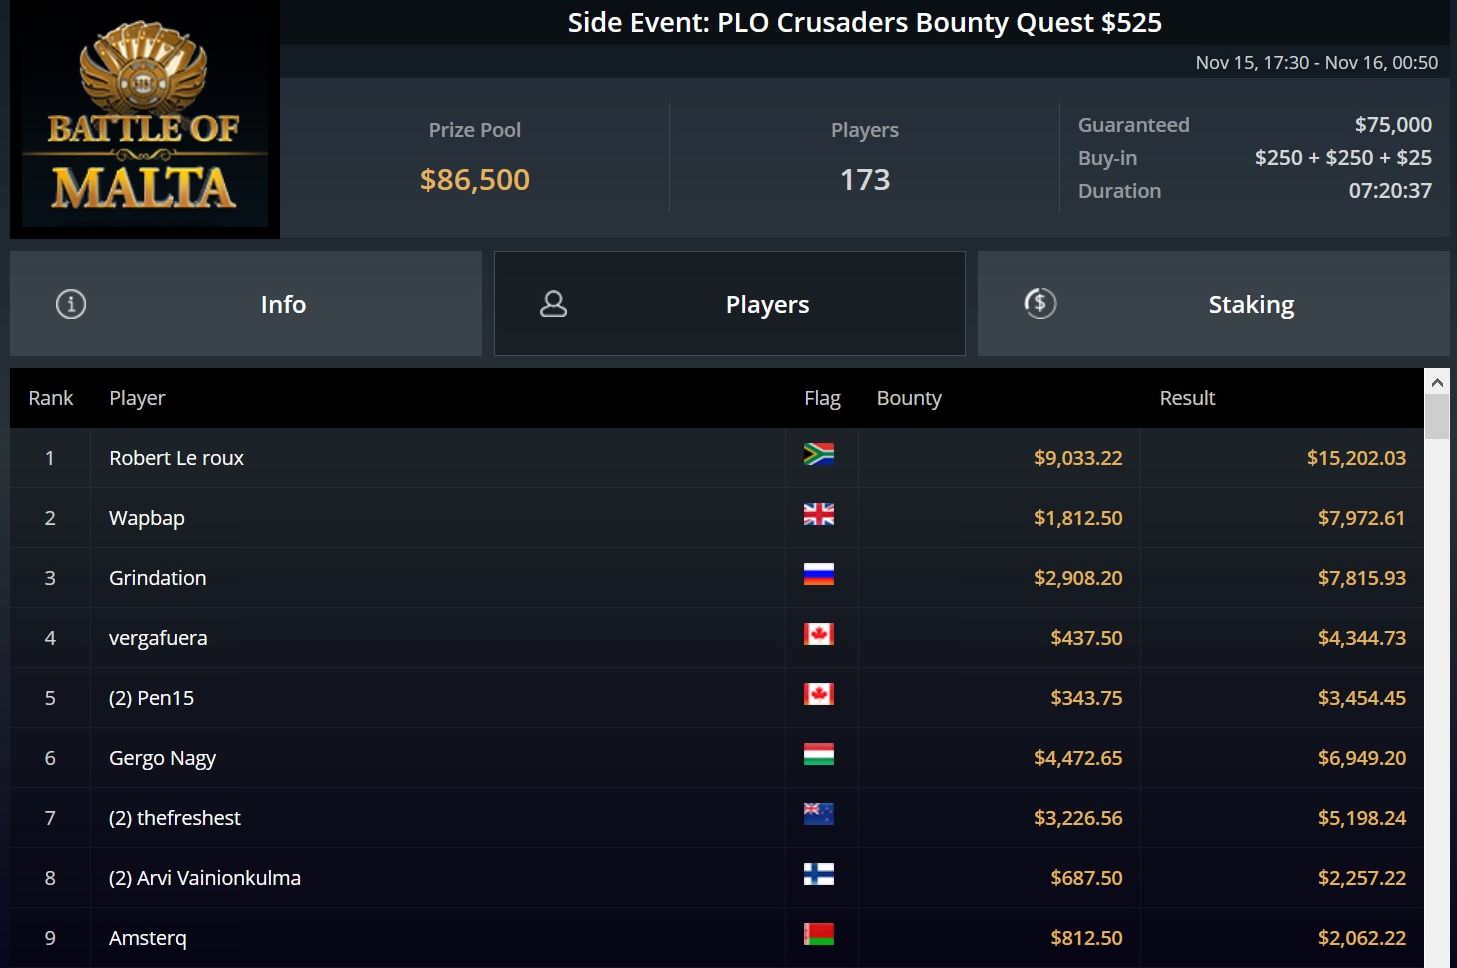Click the Staking dollar coin icon
This screenshot has height=968, width=1457.
click(1040, 303)
